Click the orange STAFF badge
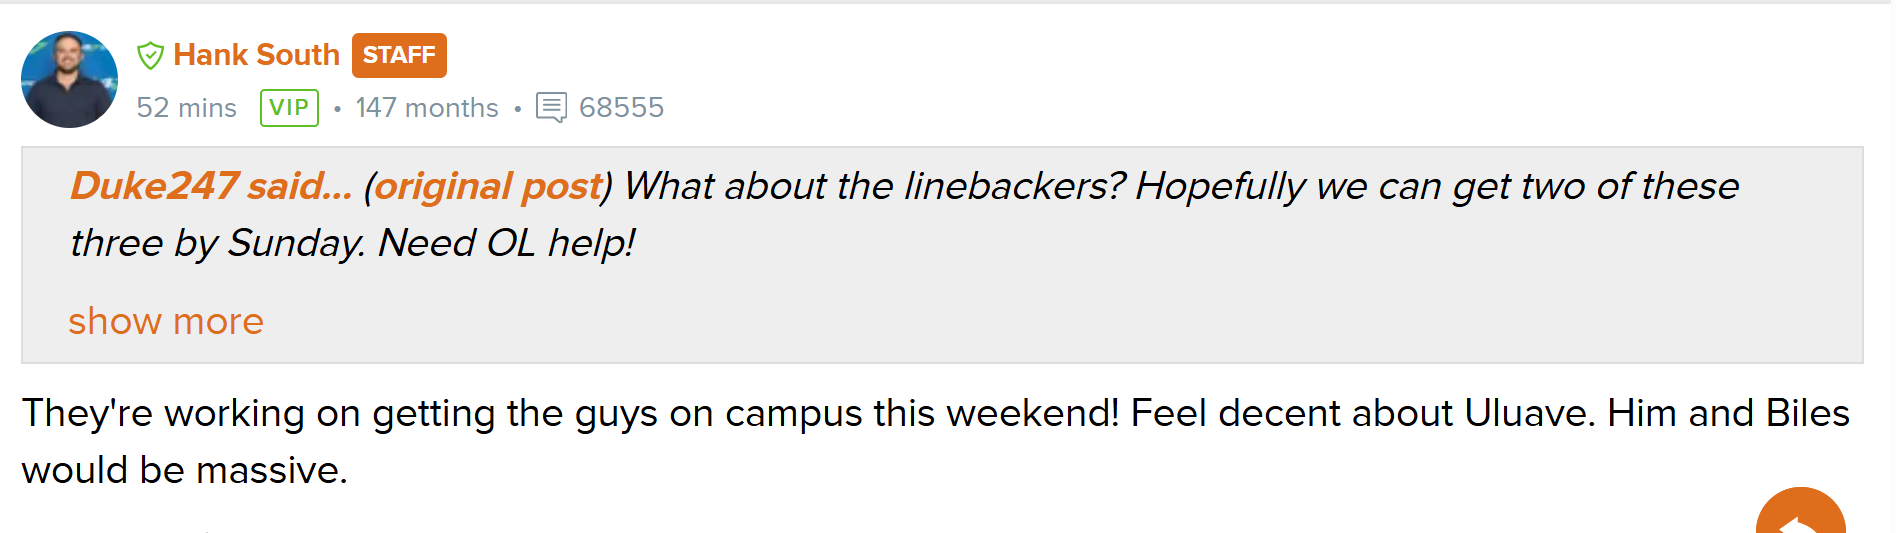 tap(399, 55)
